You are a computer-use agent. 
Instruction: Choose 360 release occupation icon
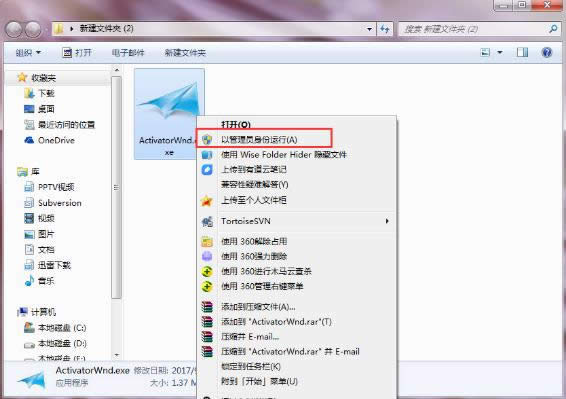pos(207,242)
